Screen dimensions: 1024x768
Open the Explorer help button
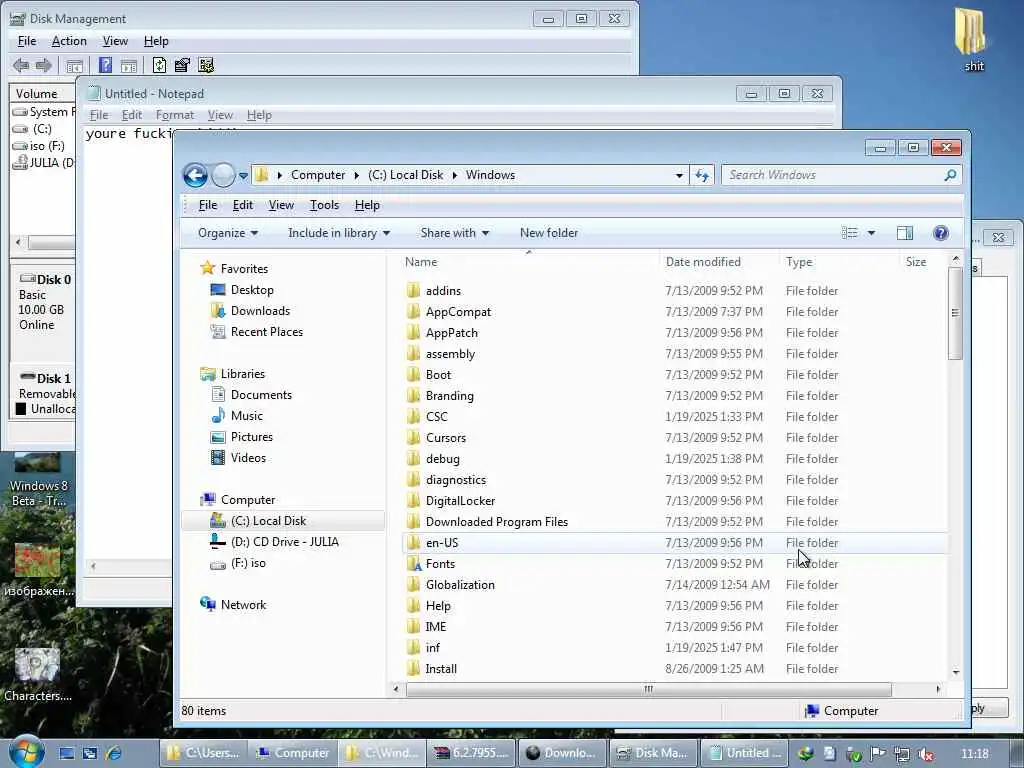point(940,233)
